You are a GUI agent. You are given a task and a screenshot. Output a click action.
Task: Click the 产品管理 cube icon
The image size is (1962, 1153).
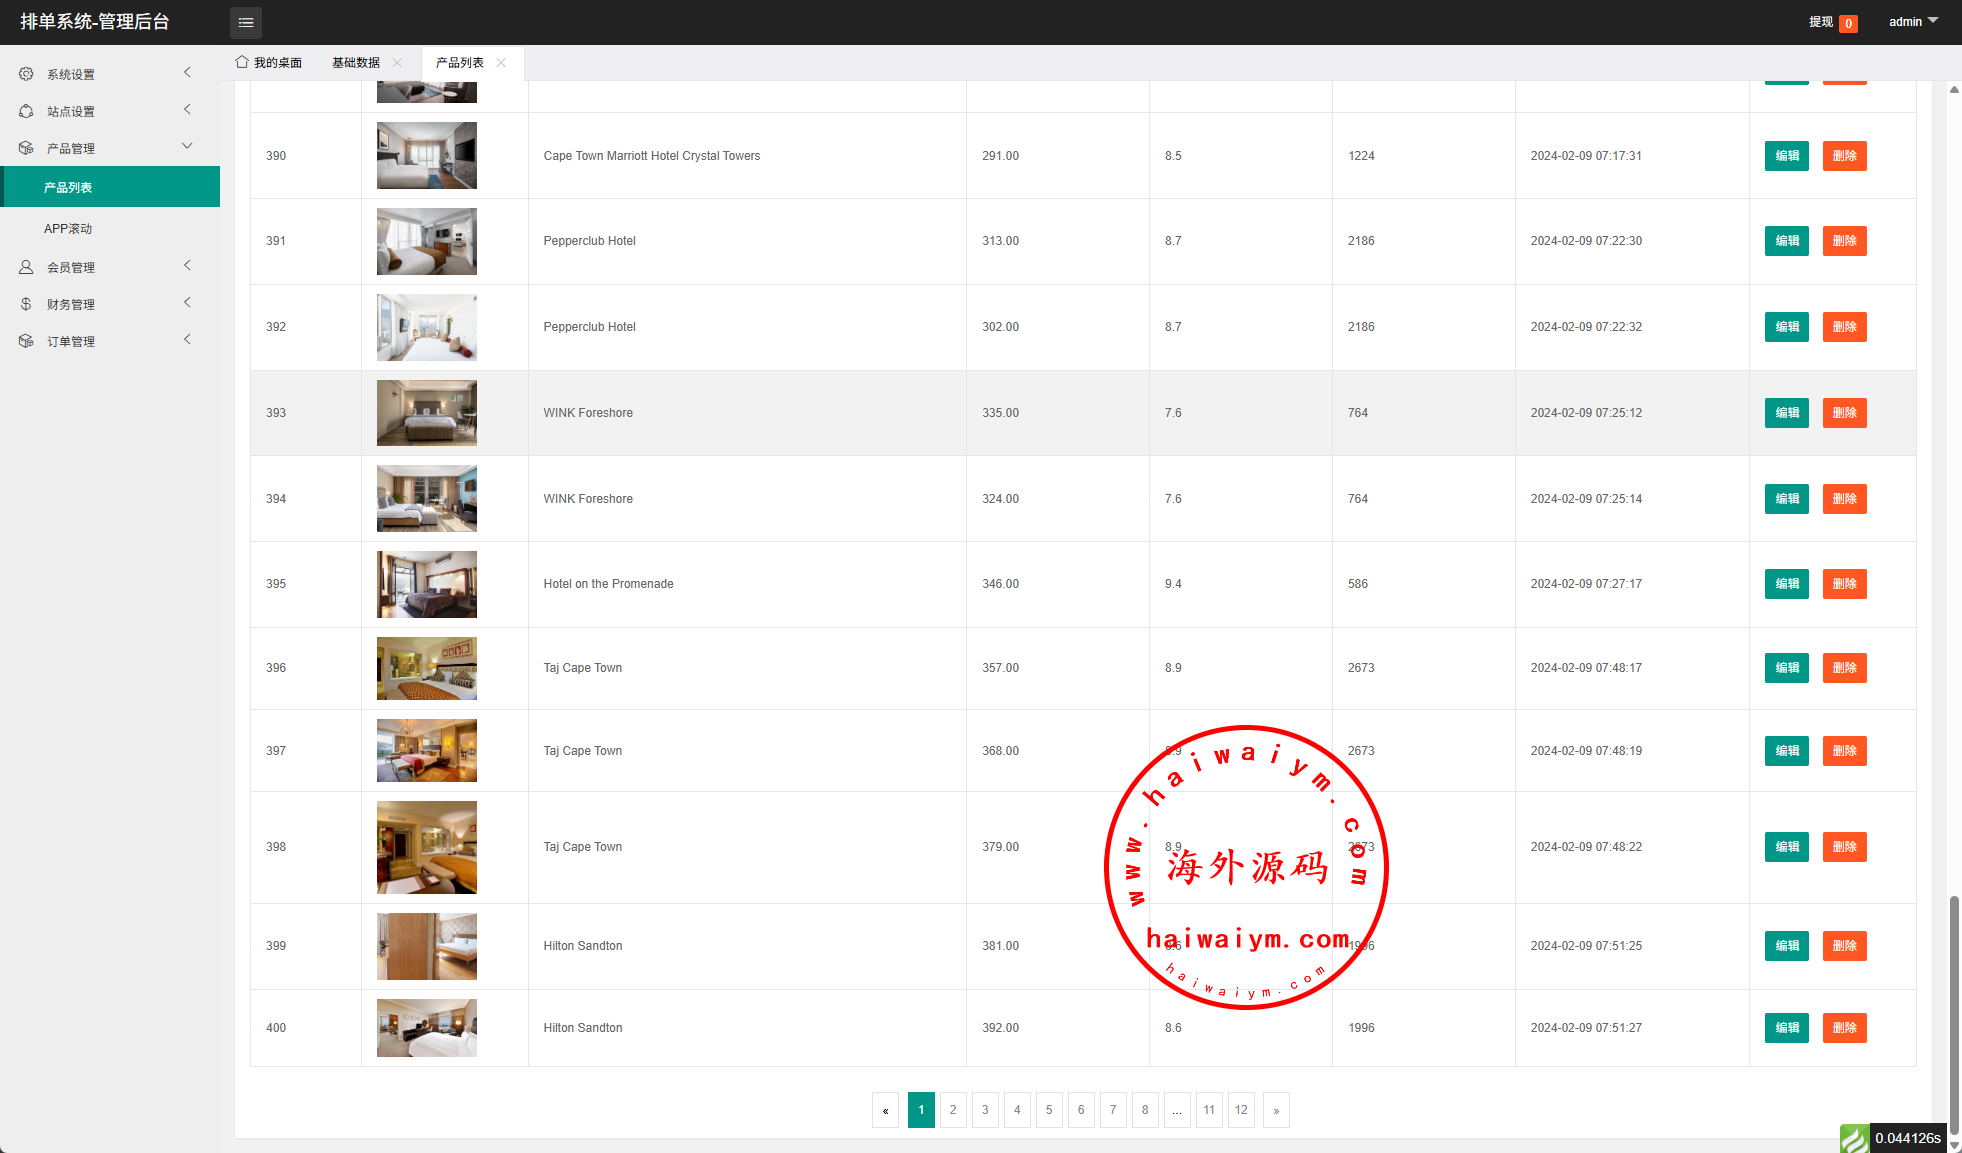pos(26,148)
